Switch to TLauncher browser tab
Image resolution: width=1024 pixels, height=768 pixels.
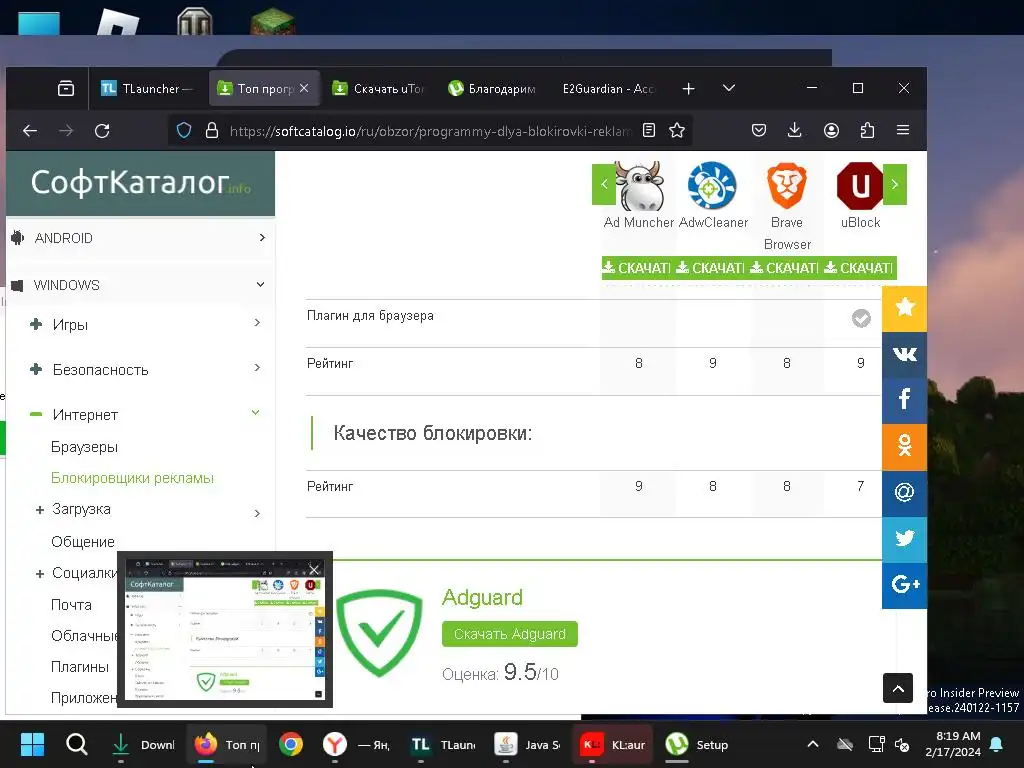coord(147,88)
